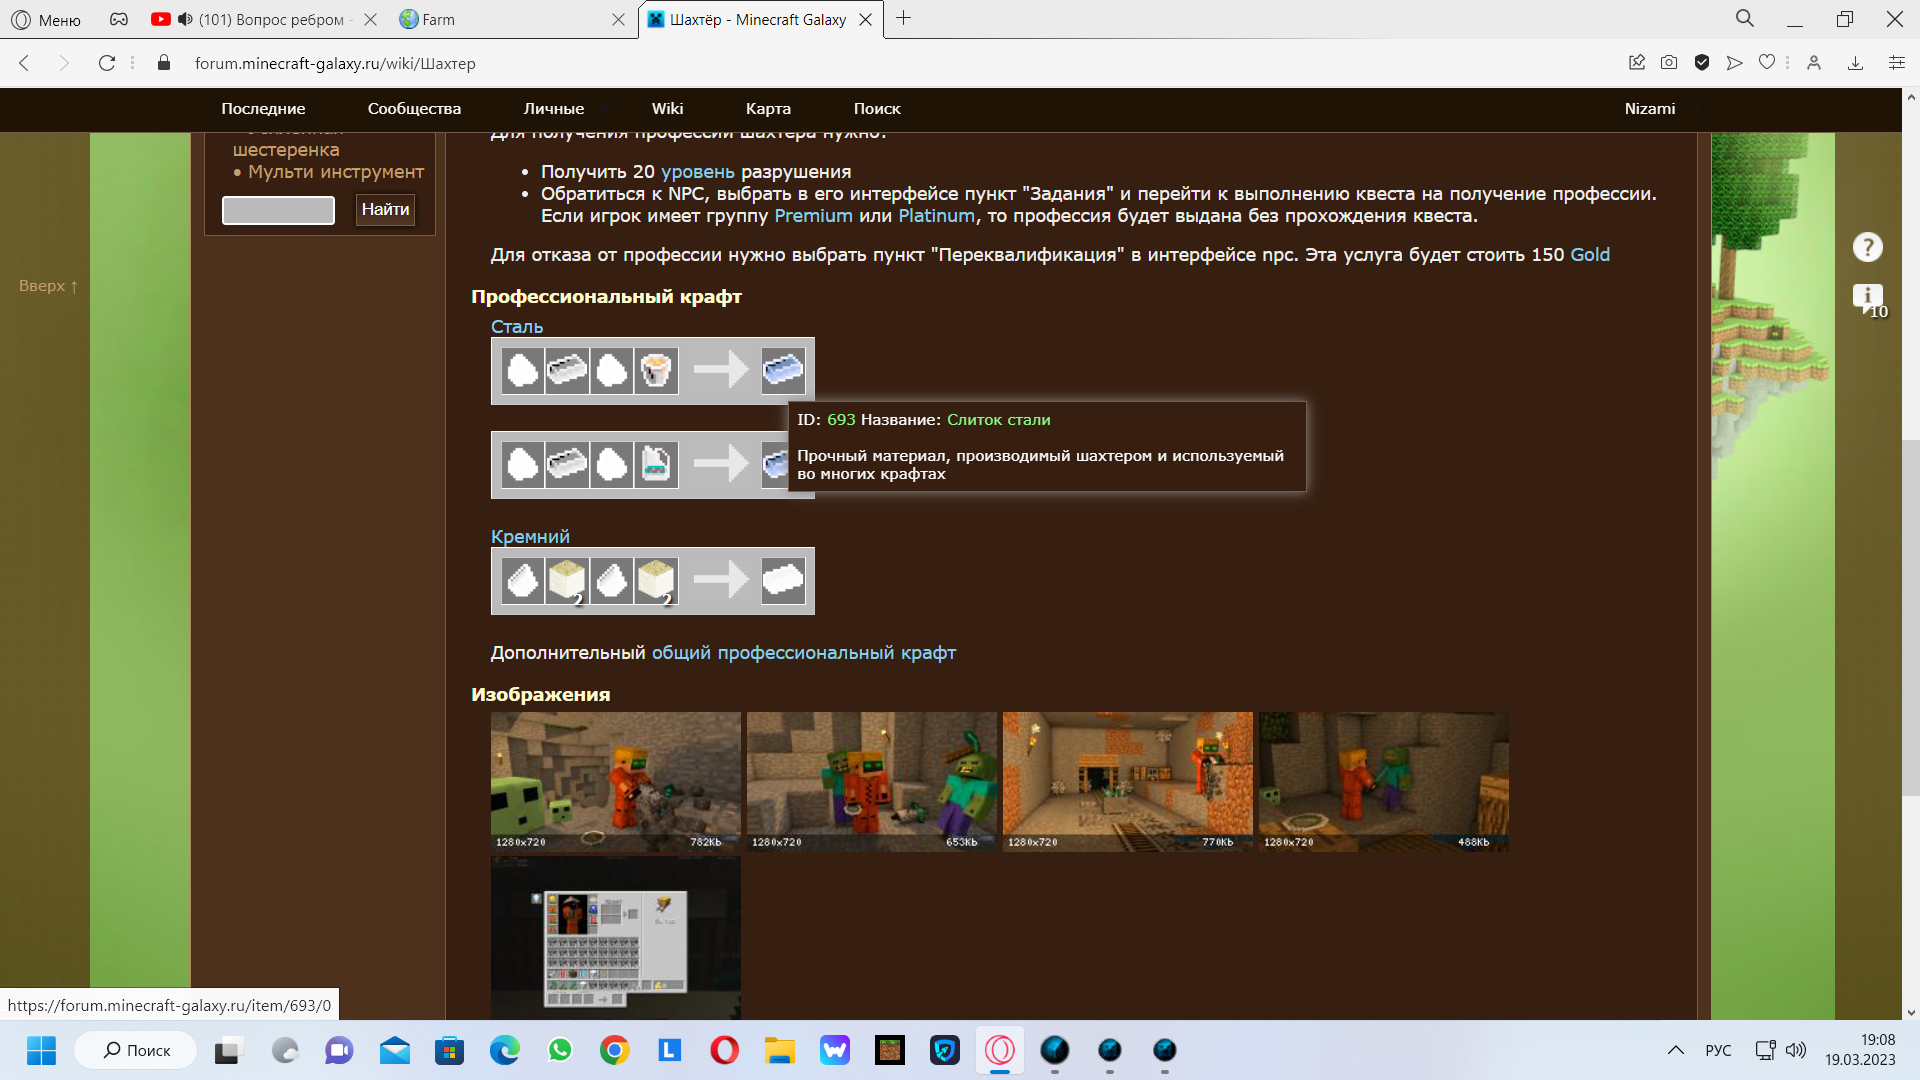Switch the РУС keyboard language indicator
1920x1080 pixels.
1718,1050
